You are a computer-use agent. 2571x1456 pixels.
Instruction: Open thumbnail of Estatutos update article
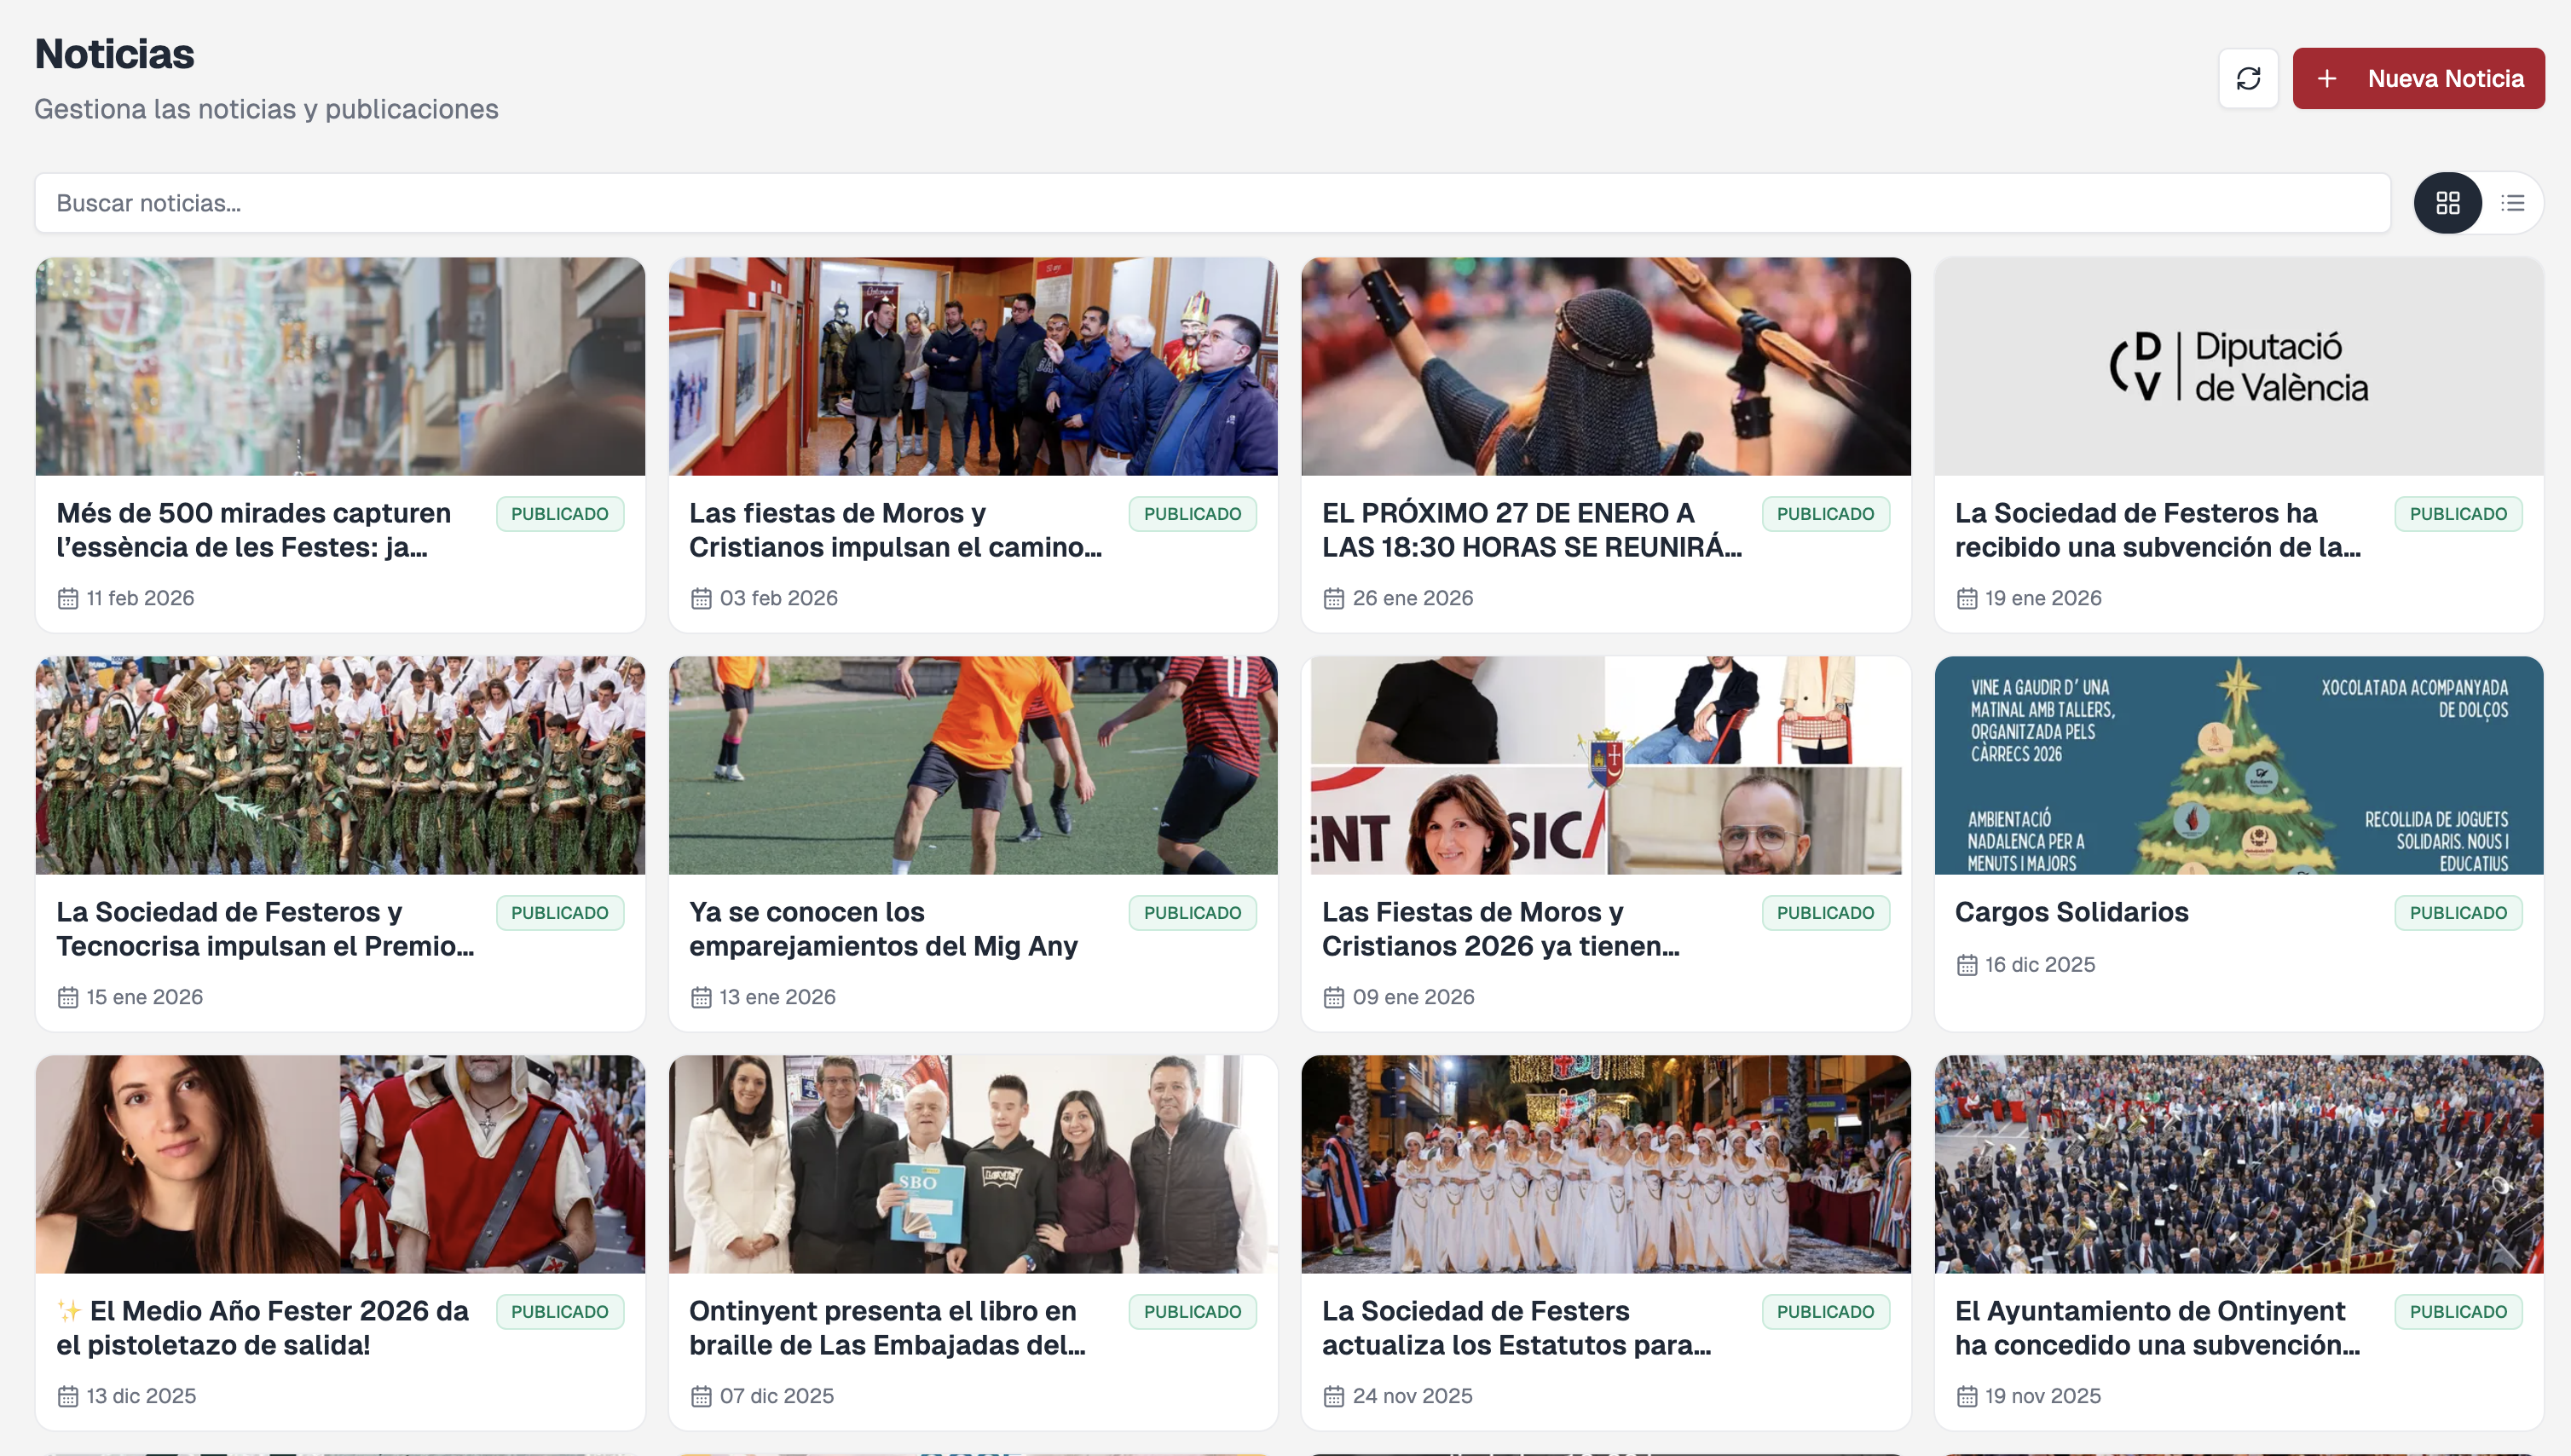(1606, 1164)
